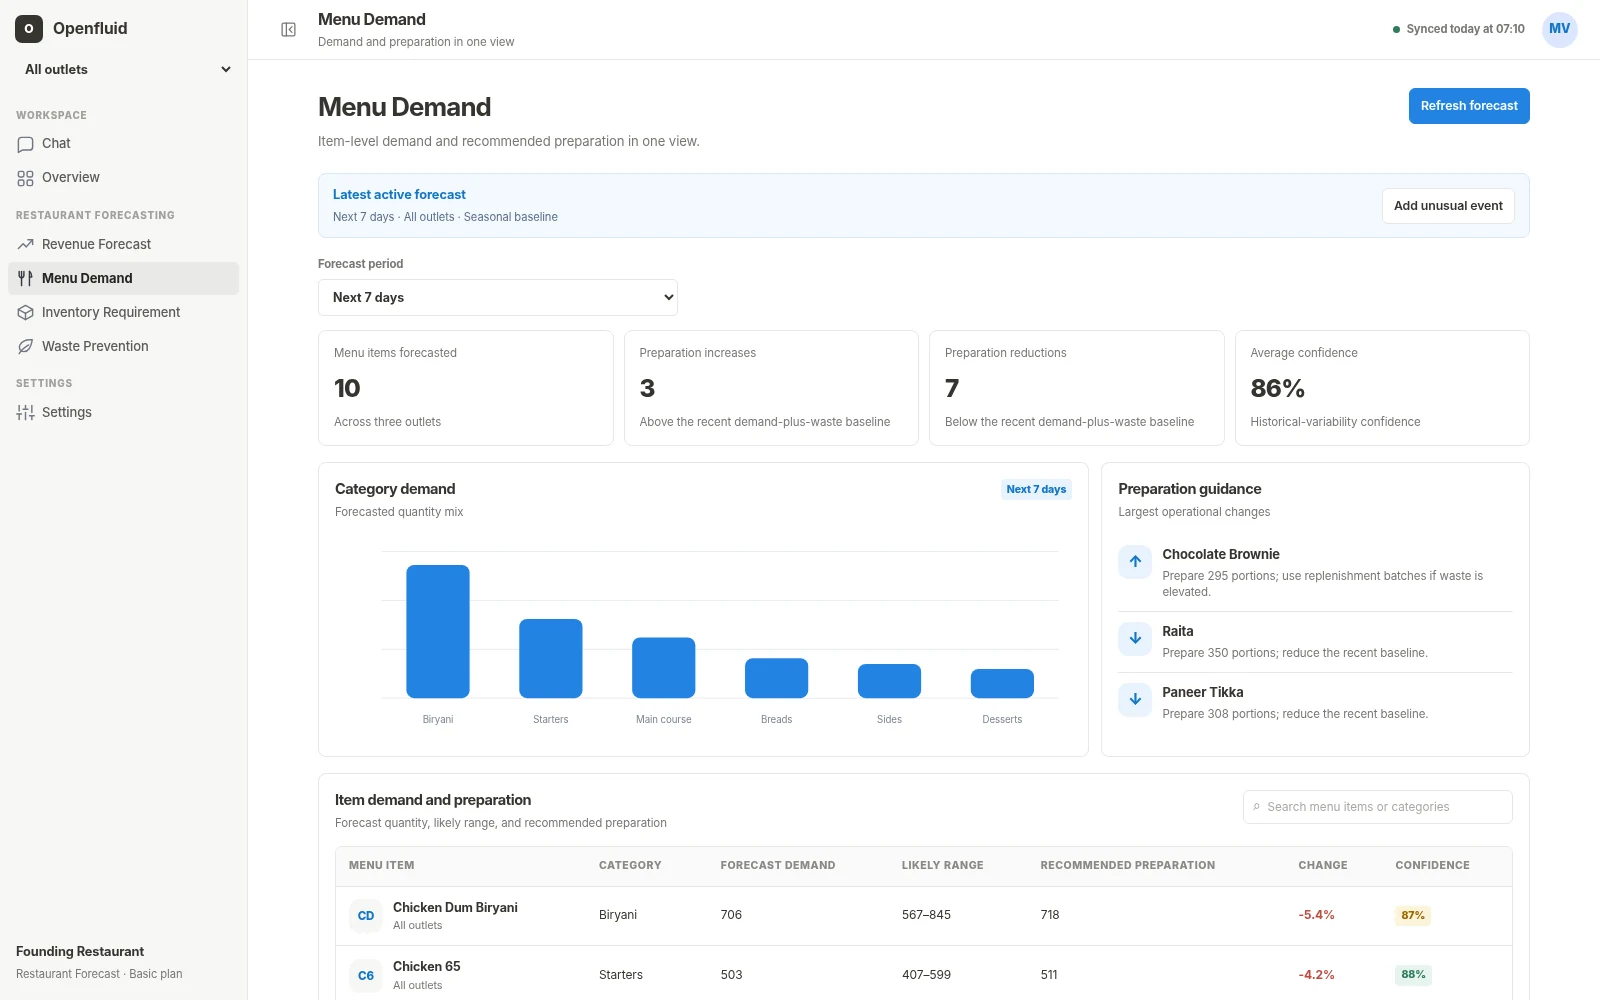Click the 88% confidence badge

(x=1413, y=975)
